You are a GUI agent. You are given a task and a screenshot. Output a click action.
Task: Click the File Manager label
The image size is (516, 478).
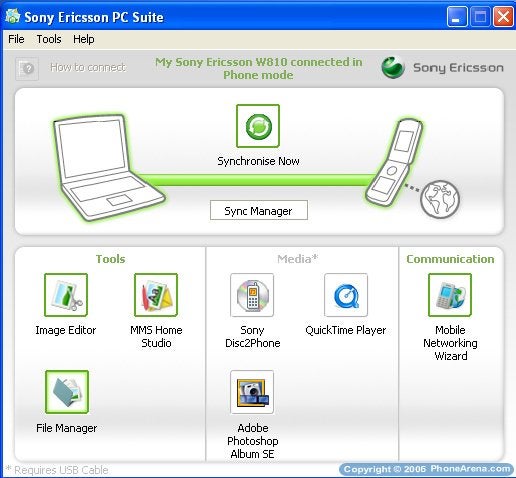[x=67, y=428]
